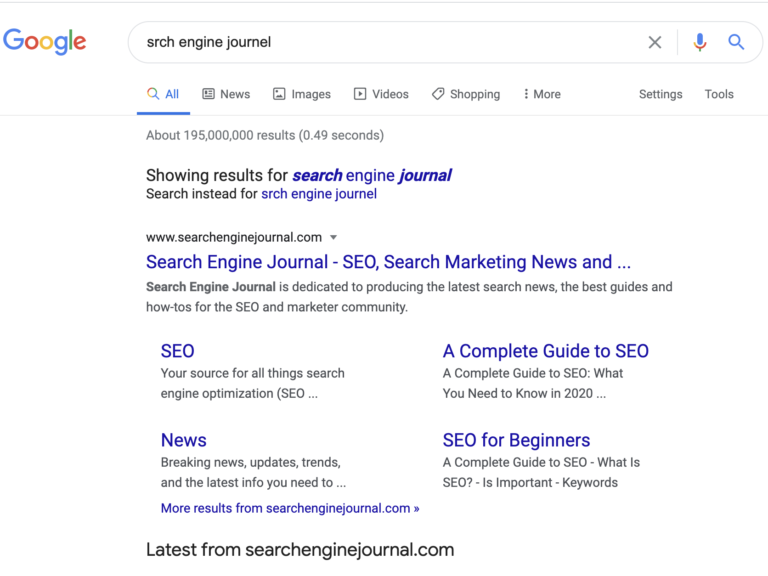Go to the Videos tab
This screenshot has height=576, width=768.
point(381,94)
